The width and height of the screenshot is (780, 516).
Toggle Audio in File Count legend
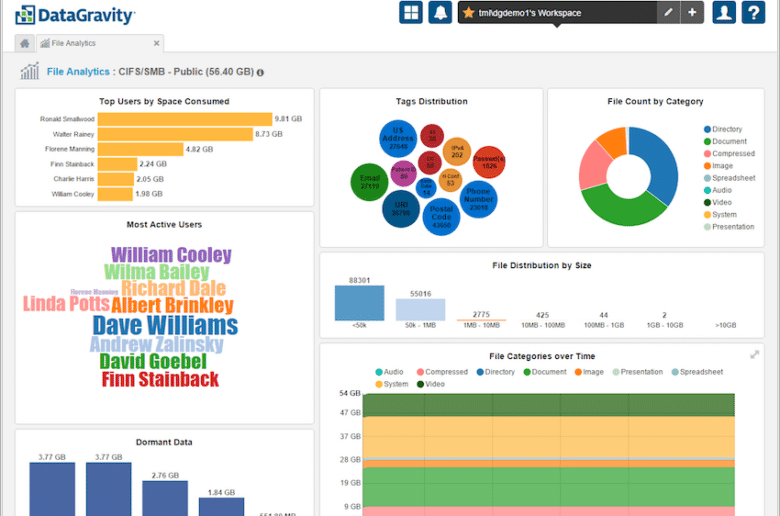[x=718, y=190]
